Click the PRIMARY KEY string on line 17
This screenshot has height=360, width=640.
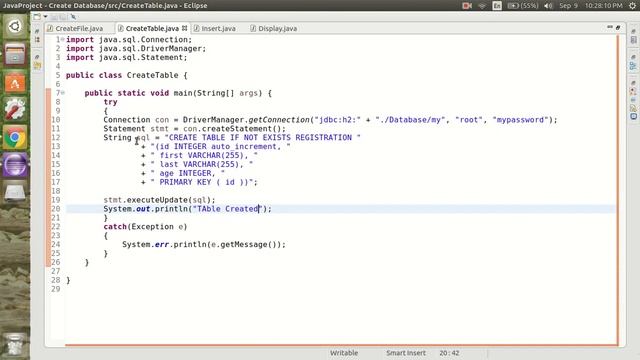coord(202,182)
